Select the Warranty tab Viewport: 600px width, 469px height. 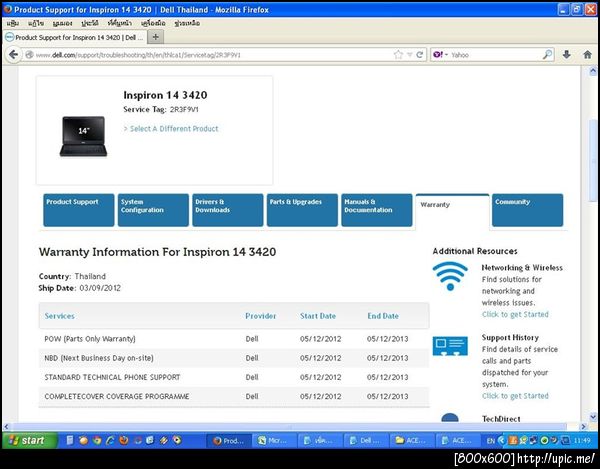(452, 212)
